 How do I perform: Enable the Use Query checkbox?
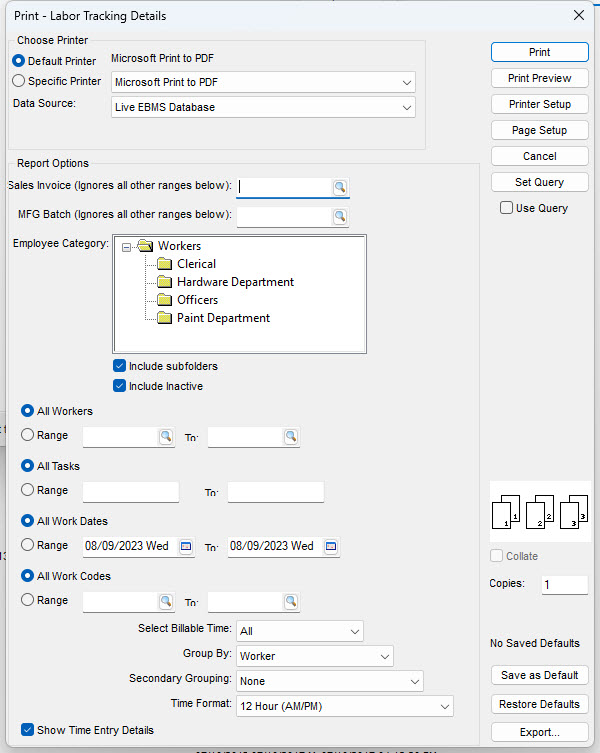[507, 208]
